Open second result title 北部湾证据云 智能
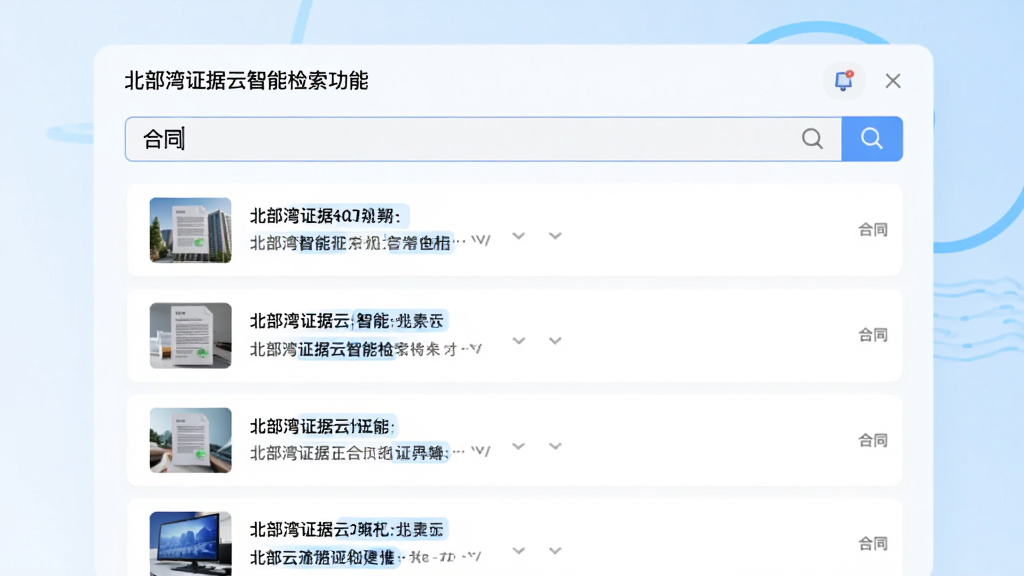The image size is (1024, 576). click(x=347, y=321)
